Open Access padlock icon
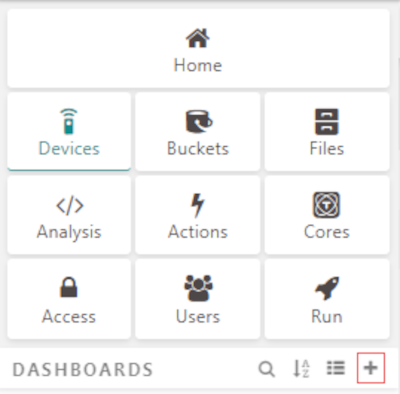The height and width of the screenshot is (394, 400). point(69,287)
